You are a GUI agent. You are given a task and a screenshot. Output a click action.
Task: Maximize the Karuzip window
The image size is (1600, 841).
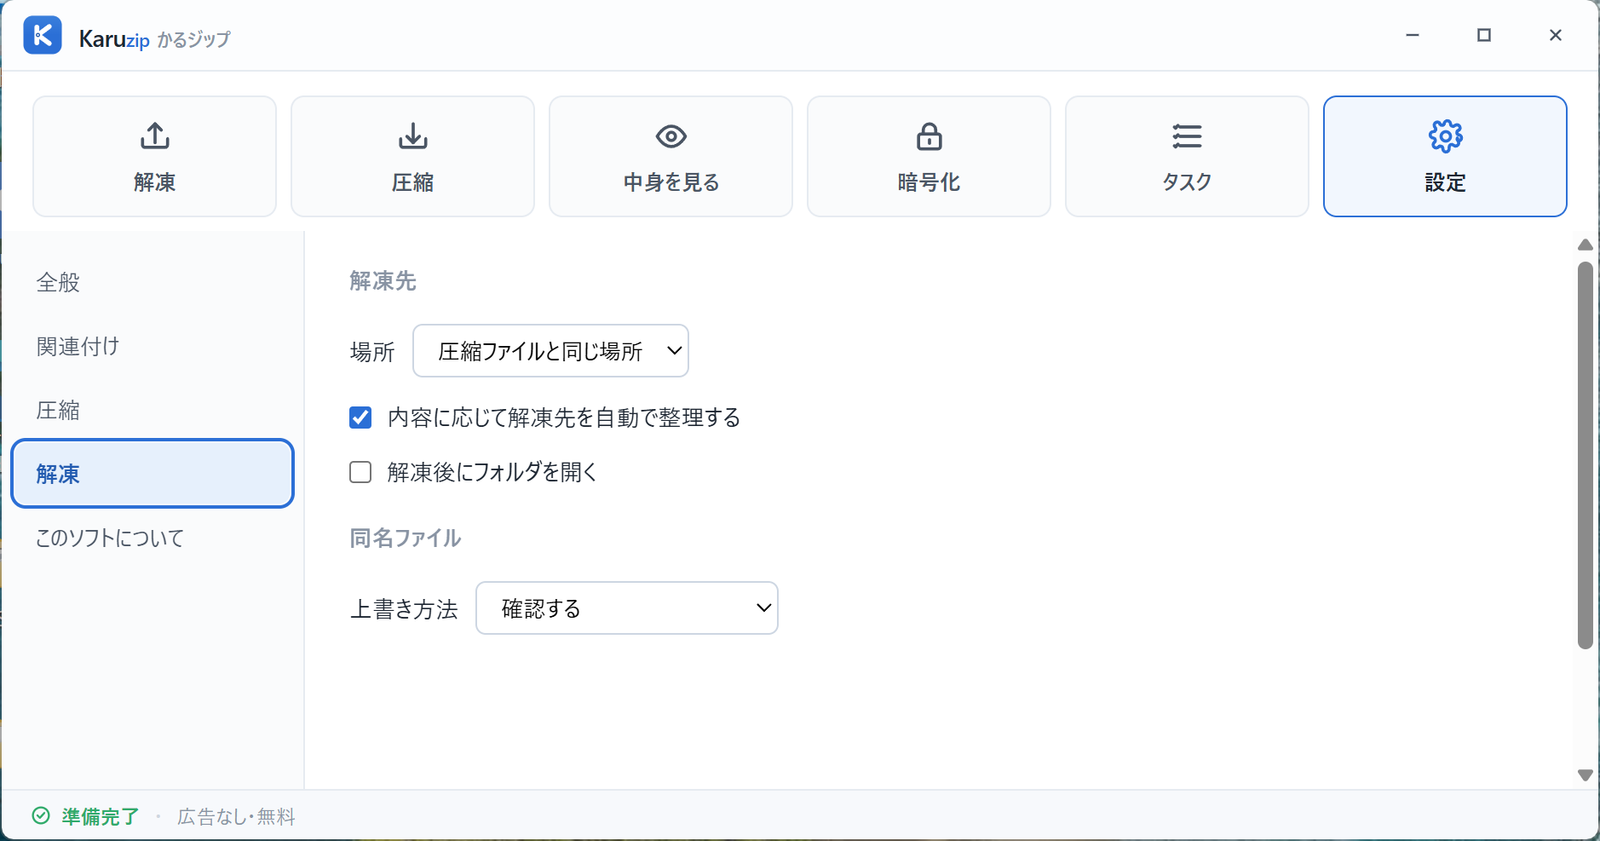[x=1484, y=35]
